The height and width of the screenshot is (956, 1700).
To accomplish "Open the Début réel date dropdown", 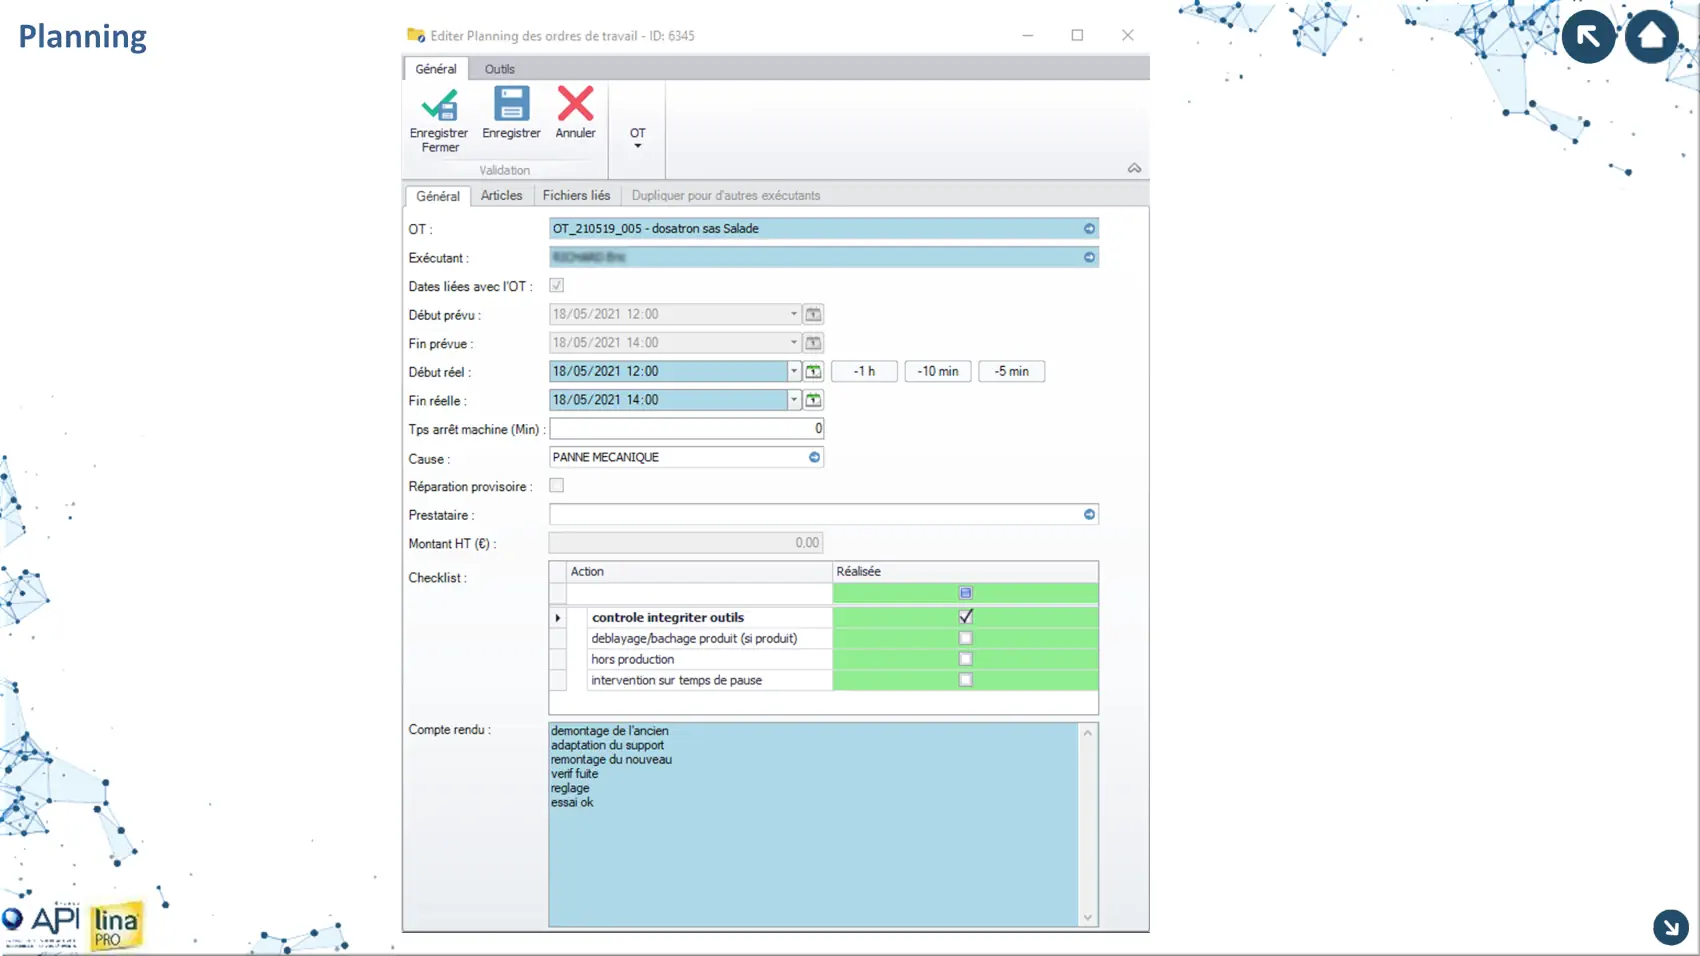I will (x=794, y=372).
